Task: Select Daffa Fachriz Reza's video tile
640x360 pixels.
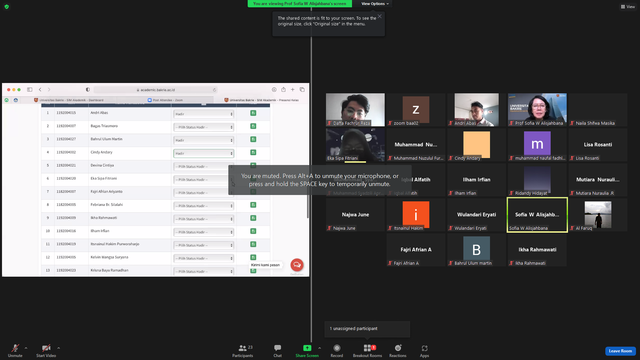Action: pos(355,109)
